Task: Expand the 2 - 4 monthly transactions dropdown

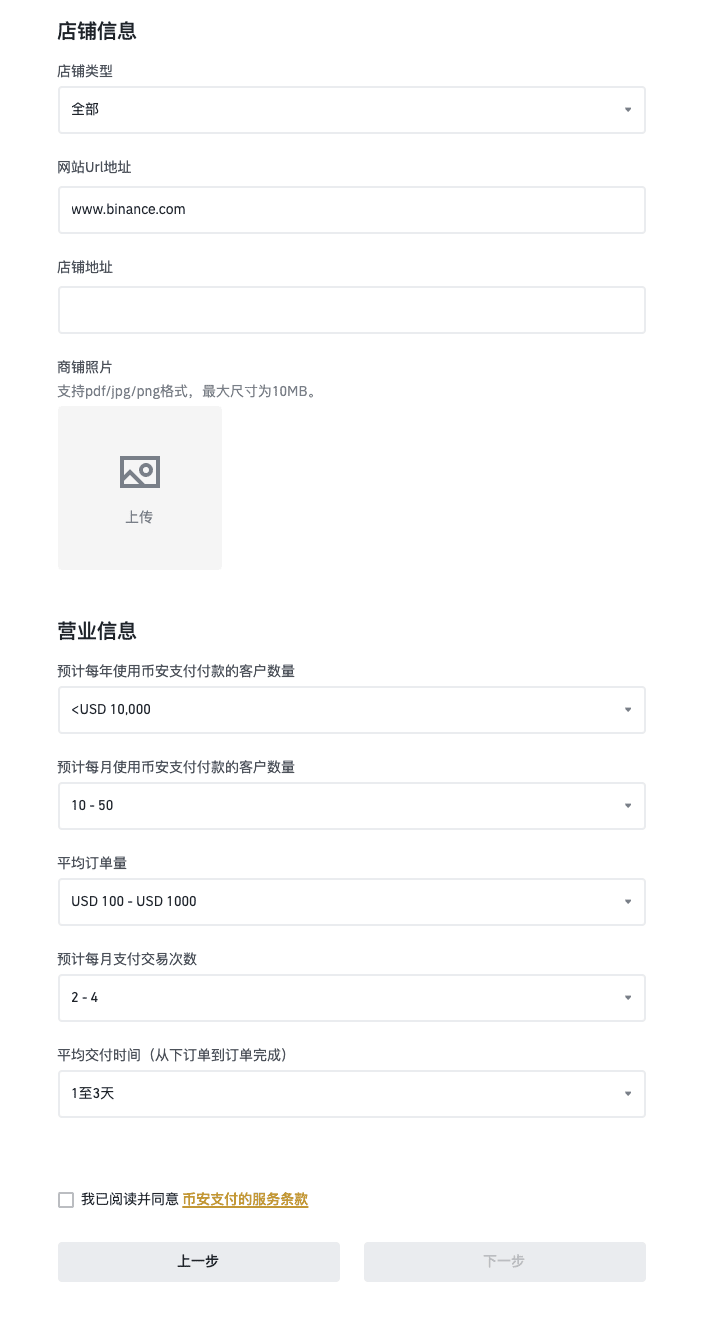Action: click(351, 998)
